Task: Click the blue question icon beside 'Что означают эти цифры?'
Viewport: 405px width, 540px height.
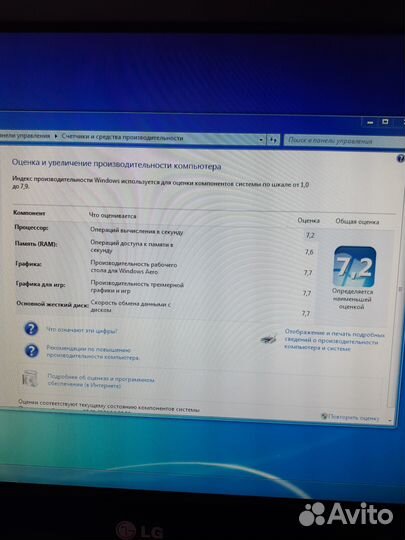Action: point(31,329)
